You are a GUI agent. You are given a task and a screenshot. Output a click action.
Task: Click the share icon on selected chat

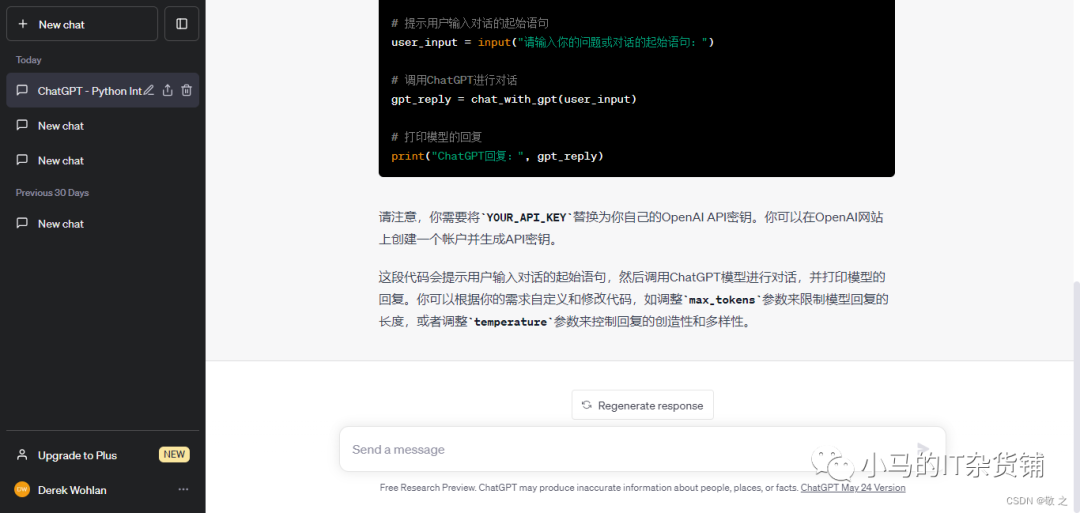[x=168, y=91]
